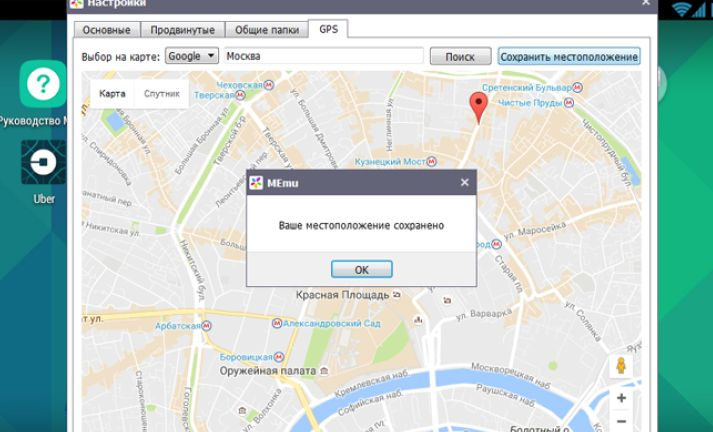The height and width of the screenshot is (432, 713).
Task: Click the Кузнецкий Мост metro icon
Action: [432, 161]
